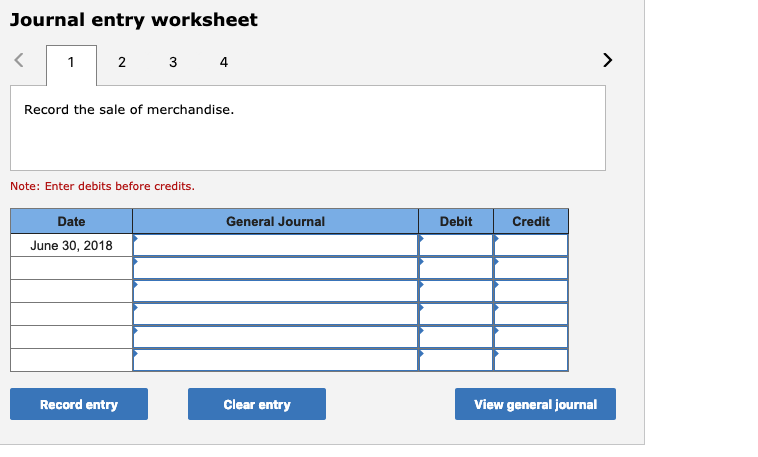Open General Journal account field in third row
Image resolution: width=758 pixels, height=457 pixels.
[276, 291]
